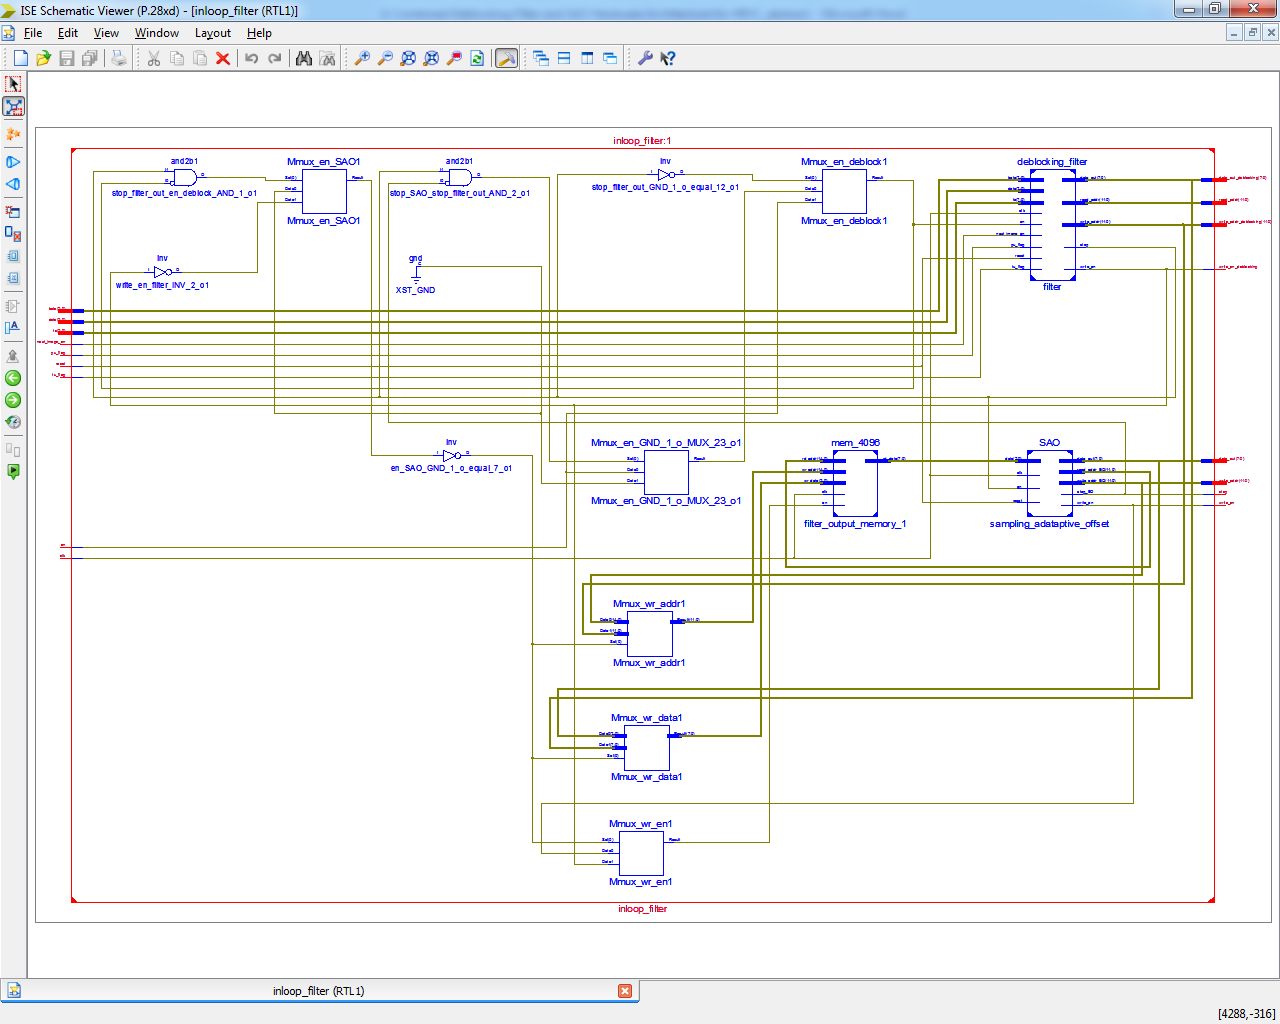
Task: Click the left-pointing blue cone icon
Action: [13, 184]
